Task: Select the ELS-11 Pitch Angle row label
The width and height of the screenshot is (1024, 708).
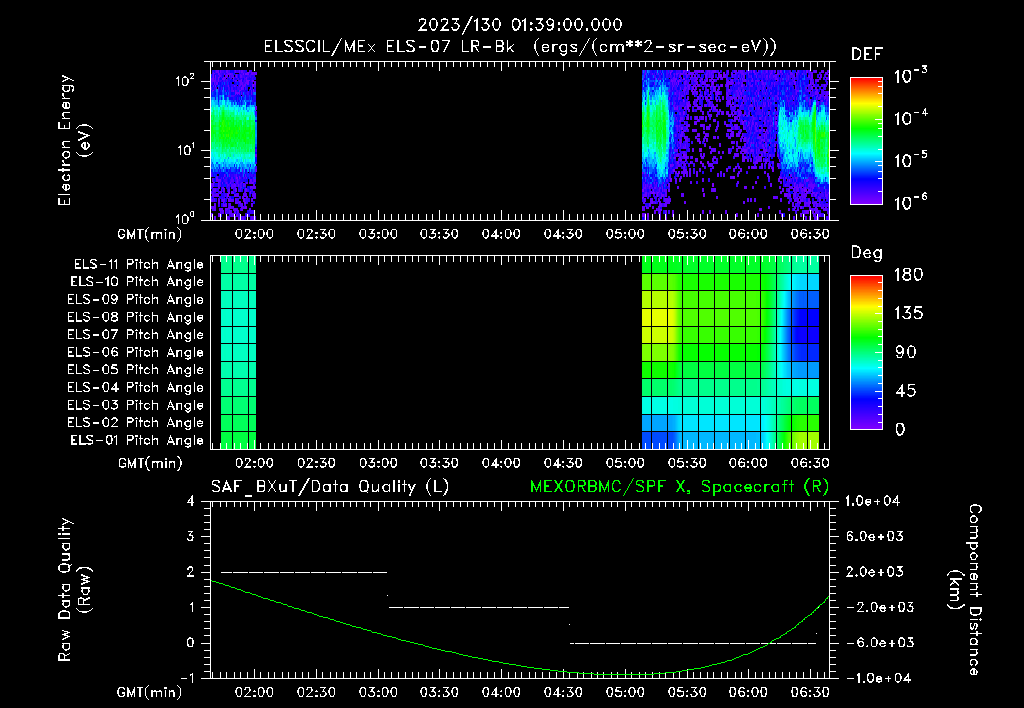Action: pos(138,265)
